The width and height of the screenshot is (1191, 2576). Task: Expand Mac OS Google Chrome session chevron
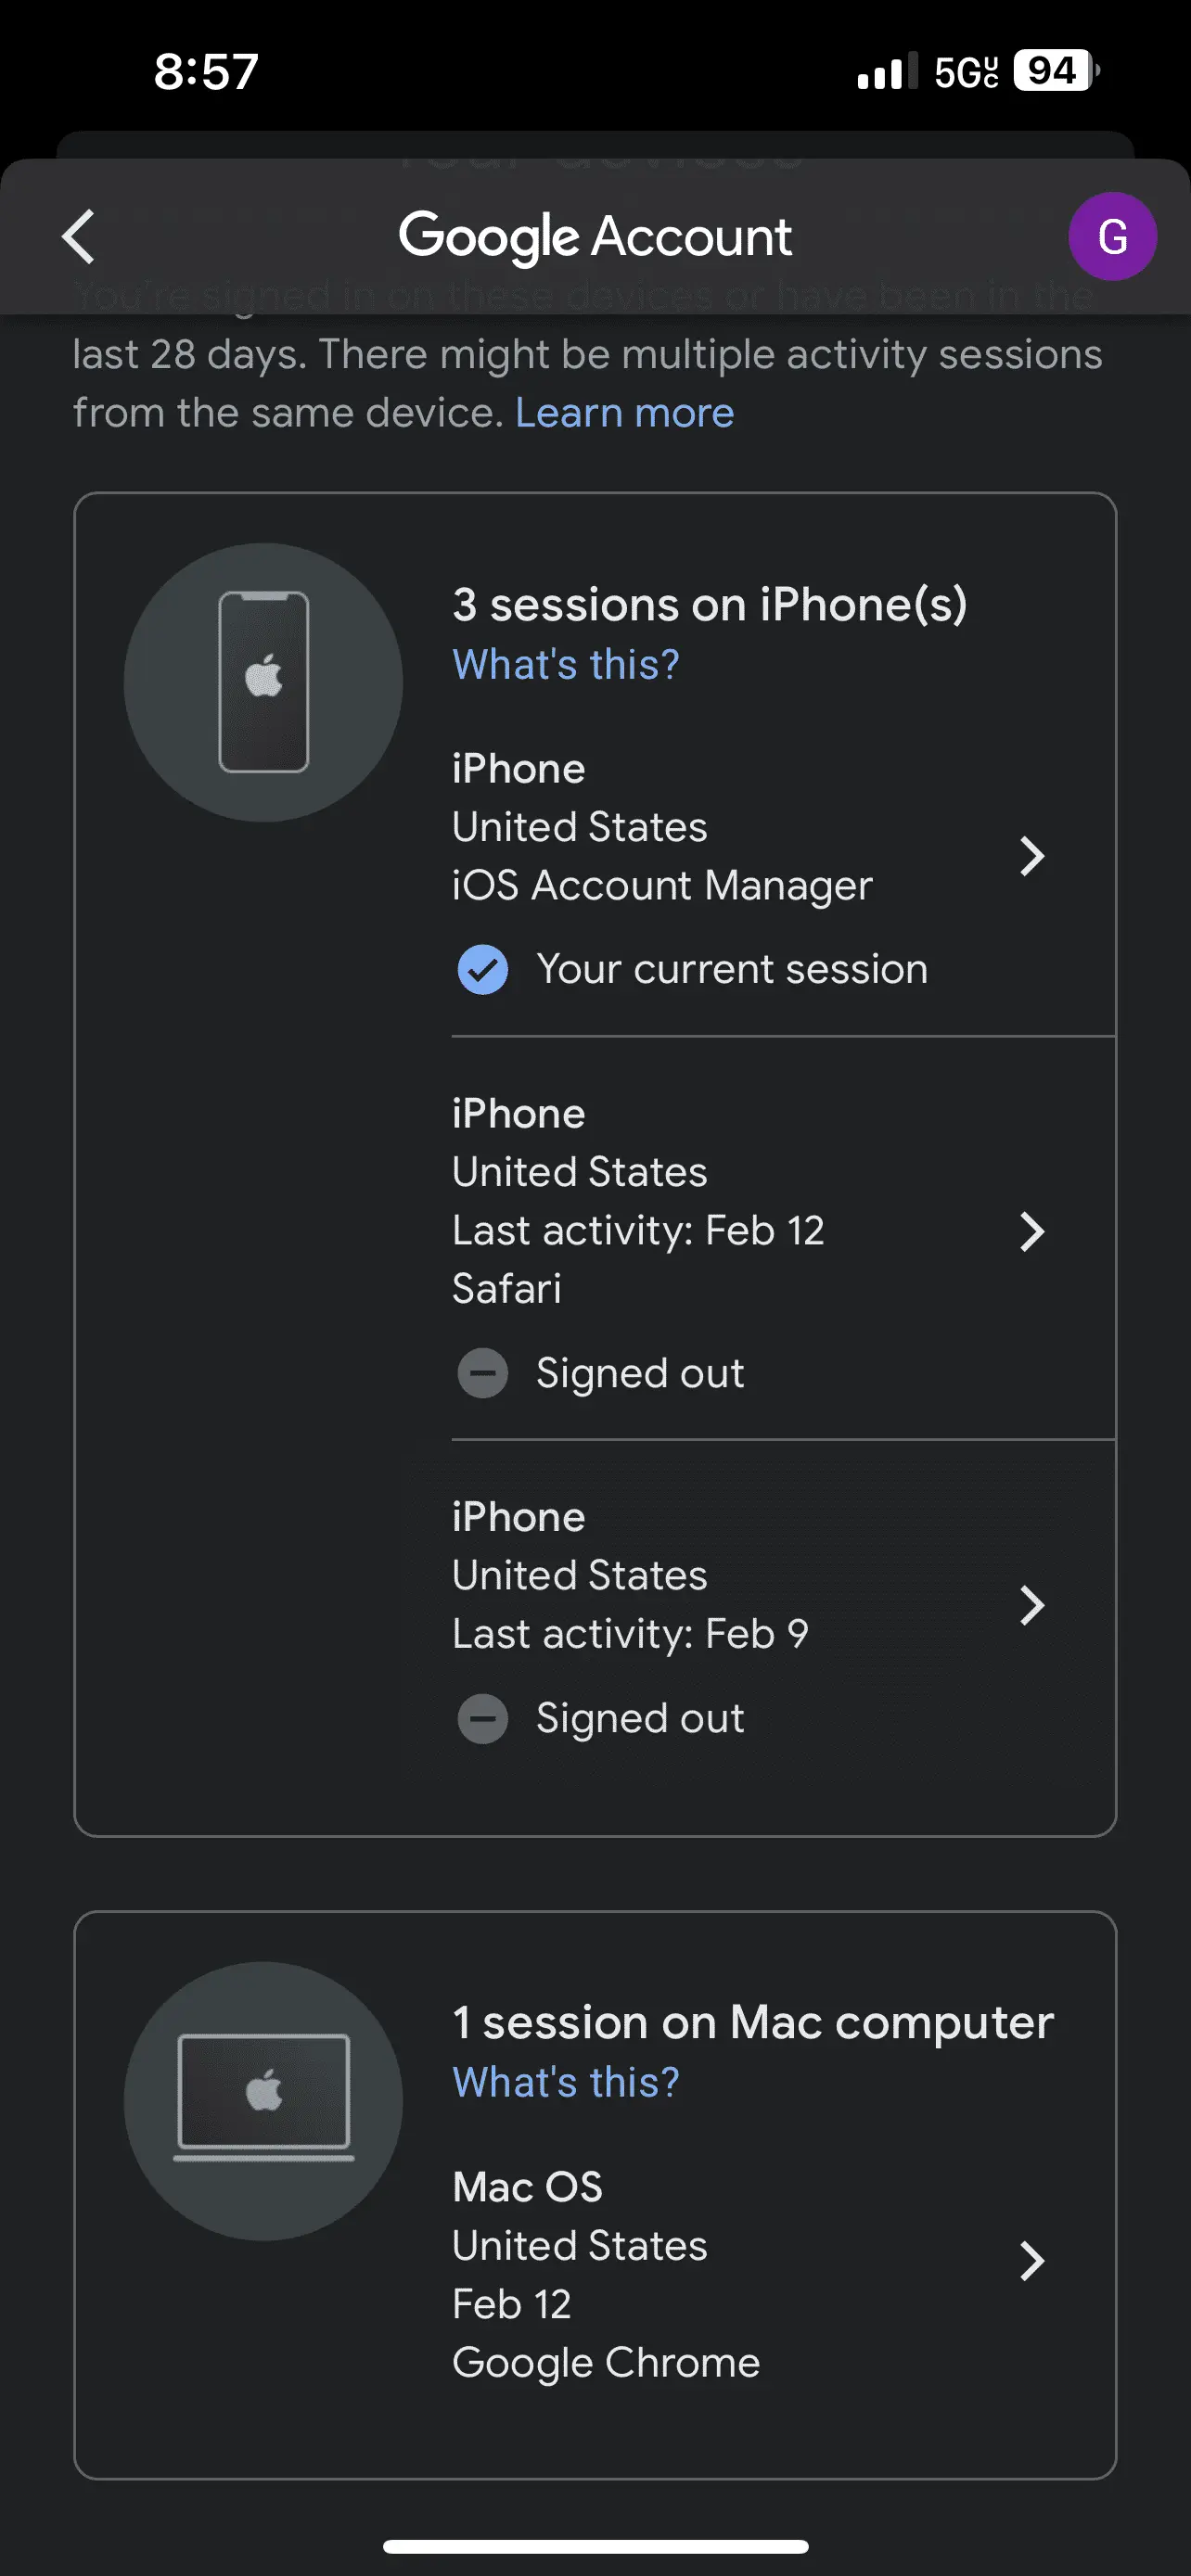[1031, 2261]
